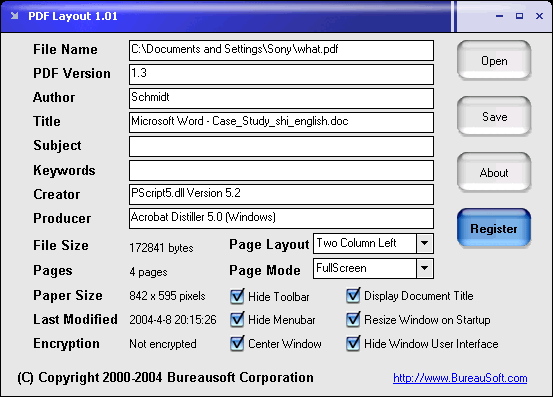The width and height of the screenshot is (553, 397).
Task: Minimize the PDF Layout window
Action: (499, 16)
